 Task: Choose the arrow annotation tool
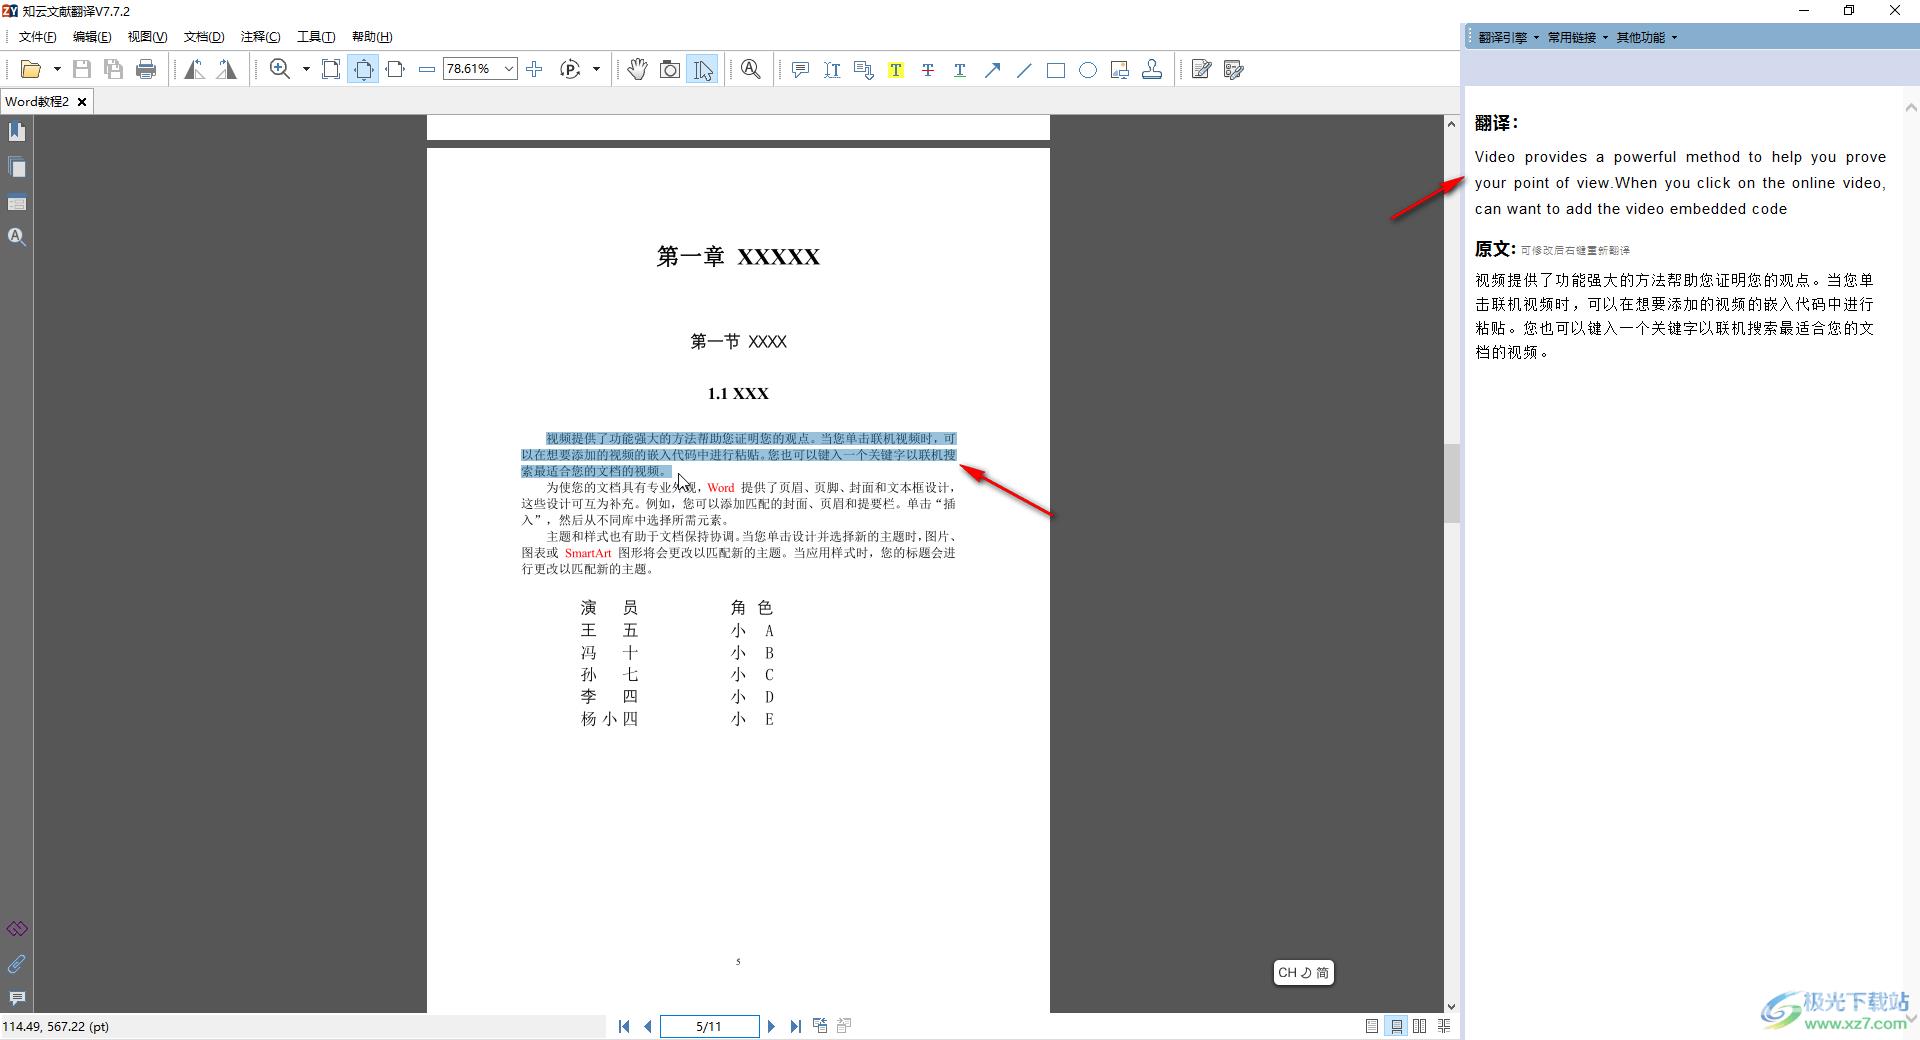tap(992, 70)
